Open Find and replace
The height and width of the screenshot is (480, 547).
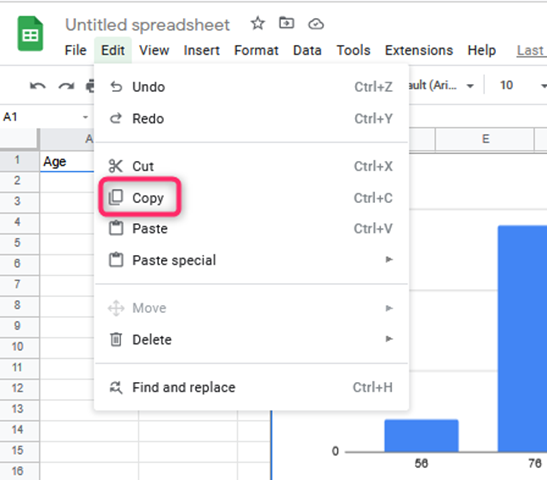click(x=251, y=387)
